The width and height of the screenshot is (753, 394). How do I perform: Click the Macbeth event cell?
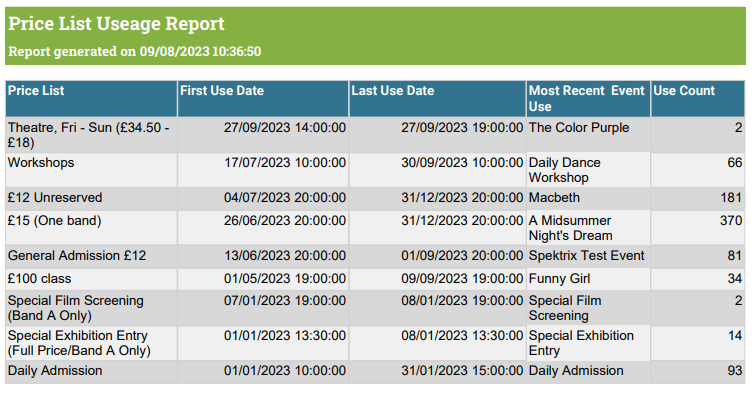point(588,198)
